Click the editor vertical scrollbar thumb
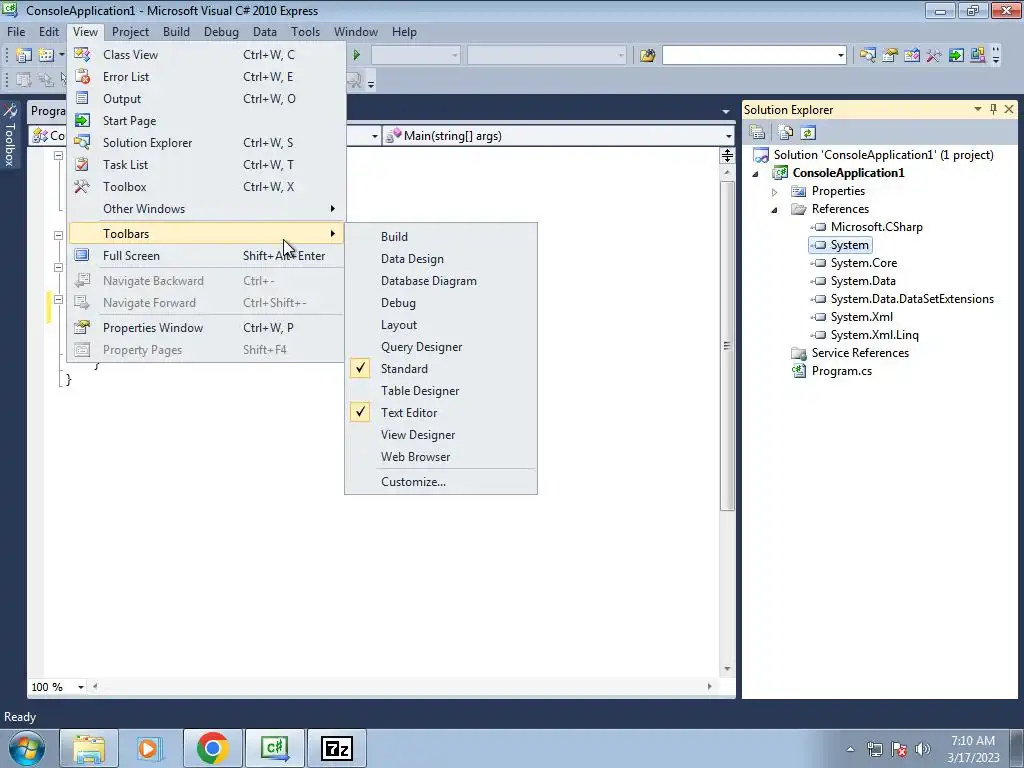 (x=727, y=346)
